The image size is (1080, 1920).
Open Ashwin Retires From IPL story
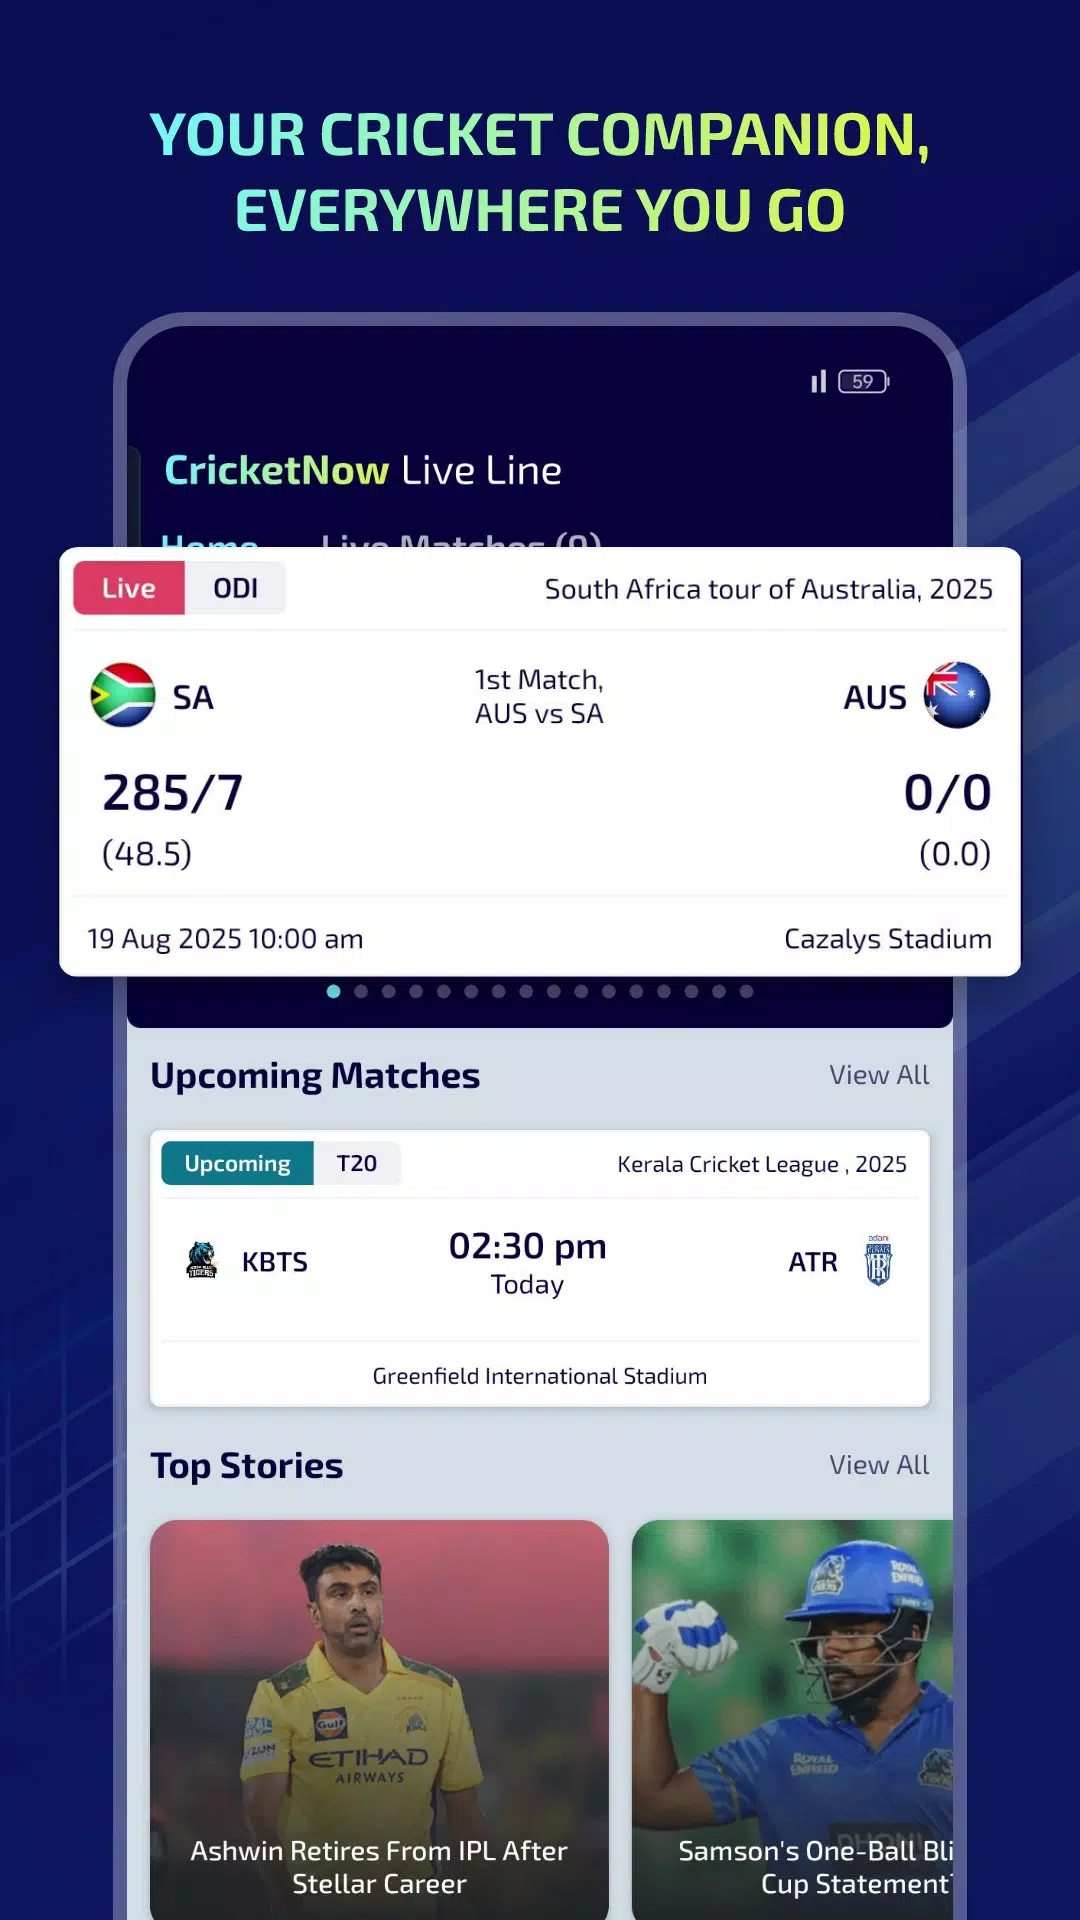(379, 1719)
